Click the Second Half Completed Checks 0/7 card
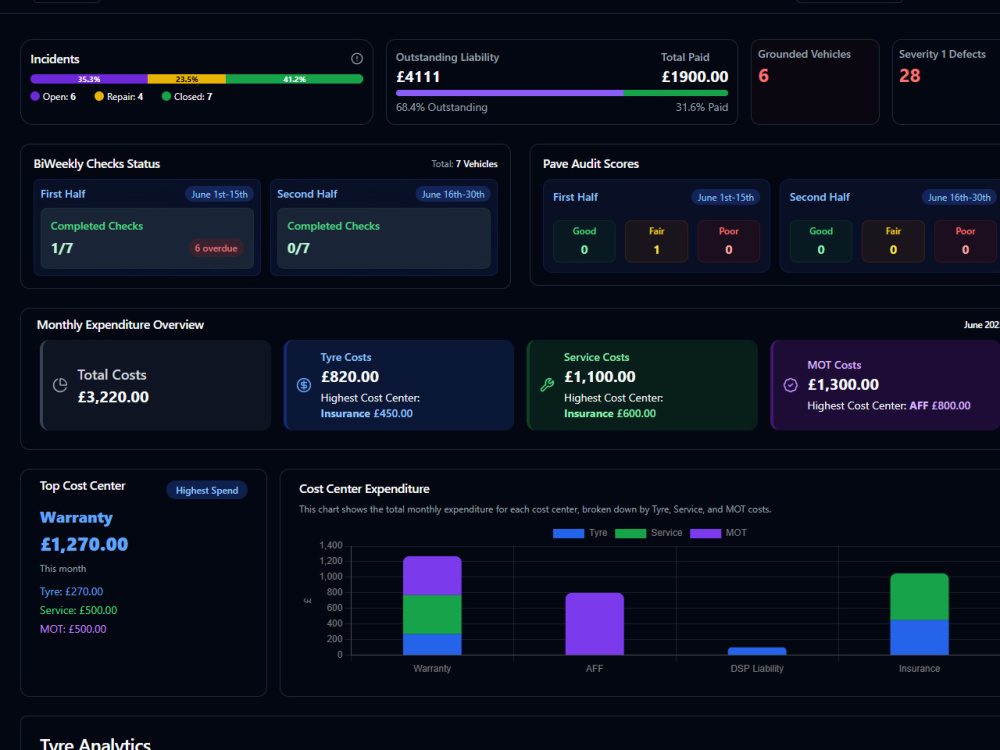1000x750 pixels. (384, 239)
